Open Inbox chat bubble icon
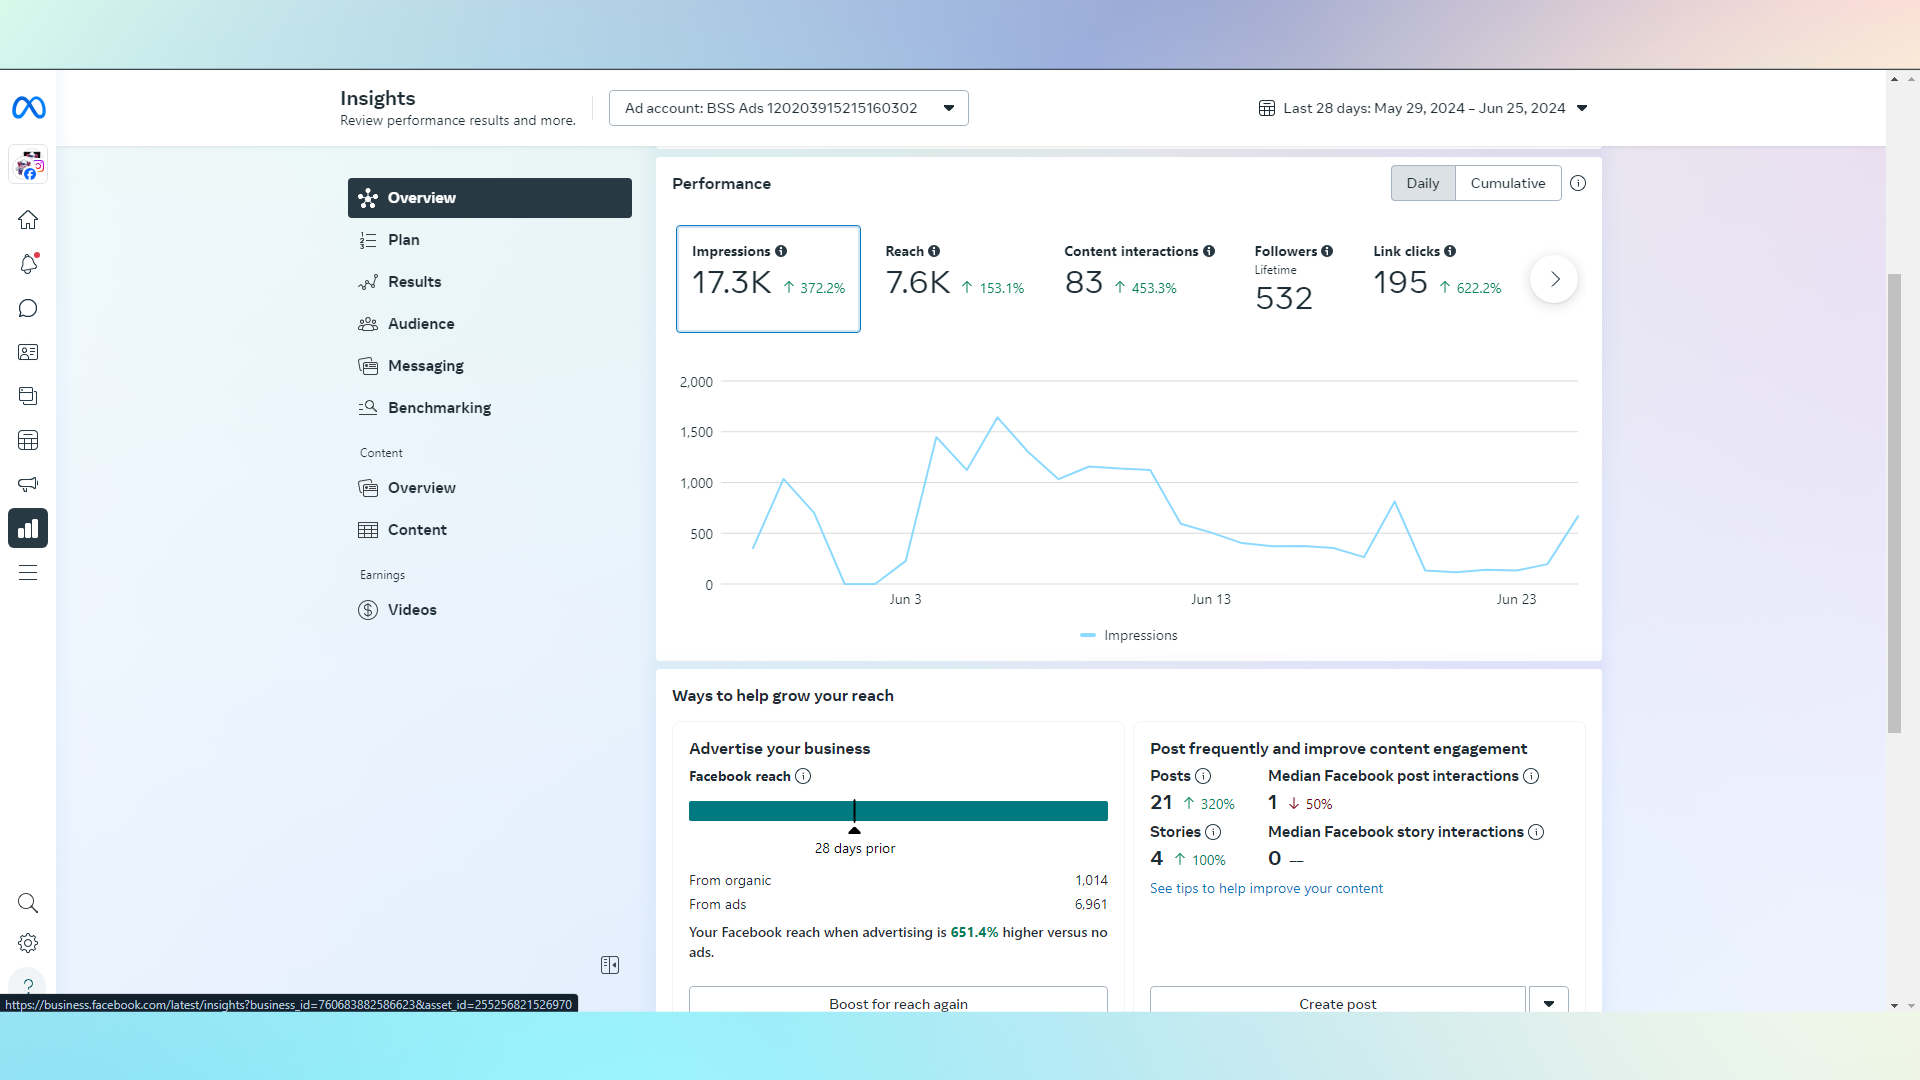Viewport: 1920px width, 1080px height. (x=28, y=308)
